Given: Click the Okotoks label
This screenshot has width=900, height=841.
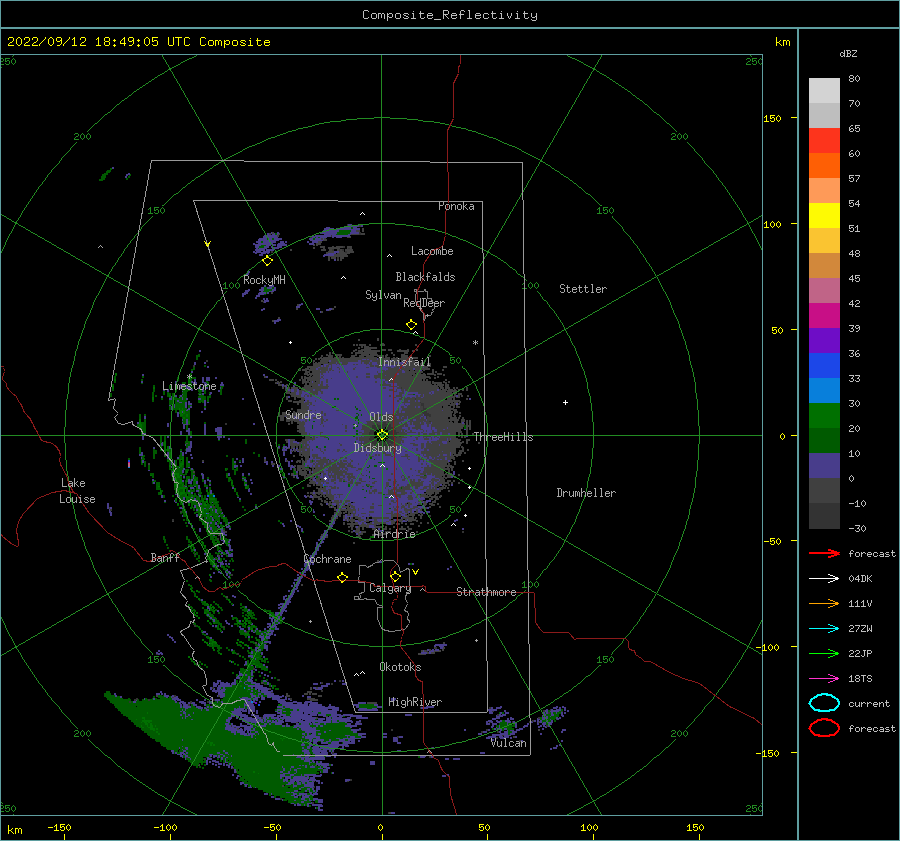Looking at the screenshot, I should tap(400, 667).
